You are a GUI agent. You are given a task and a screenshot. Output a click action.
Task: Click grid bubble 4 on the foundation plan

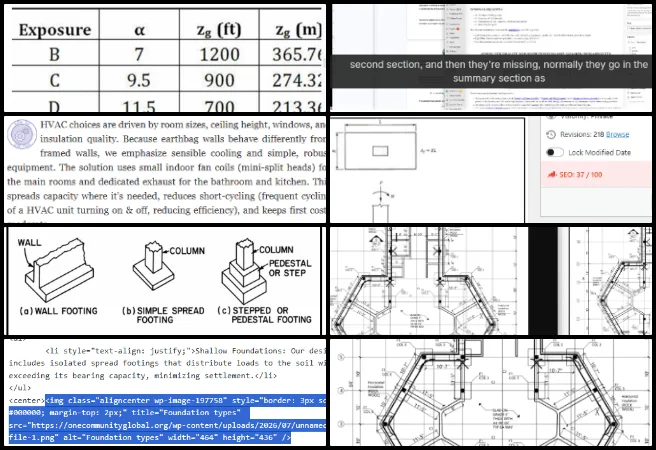click(x=341, y=391)
